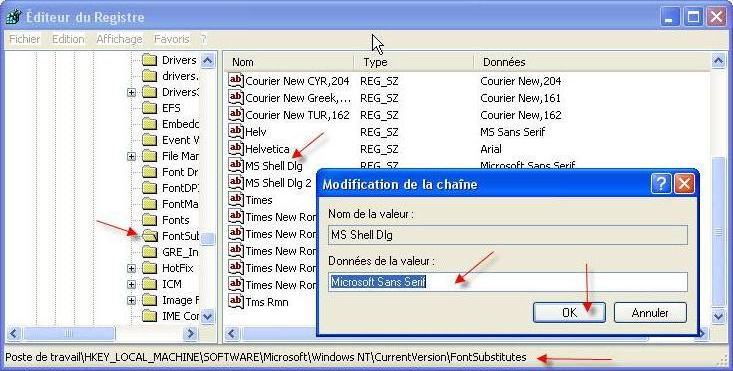Expand the Image F tree node

coord(131,301)
